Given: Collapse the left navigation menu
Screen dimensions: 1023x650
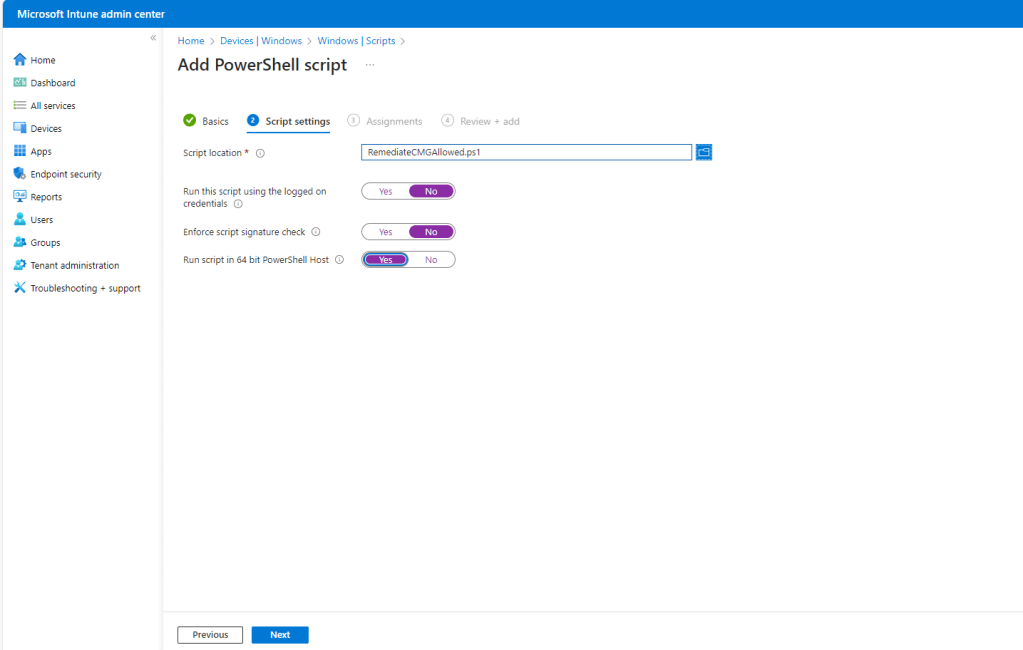Looking at the screenshot, I should coord(153,38).
